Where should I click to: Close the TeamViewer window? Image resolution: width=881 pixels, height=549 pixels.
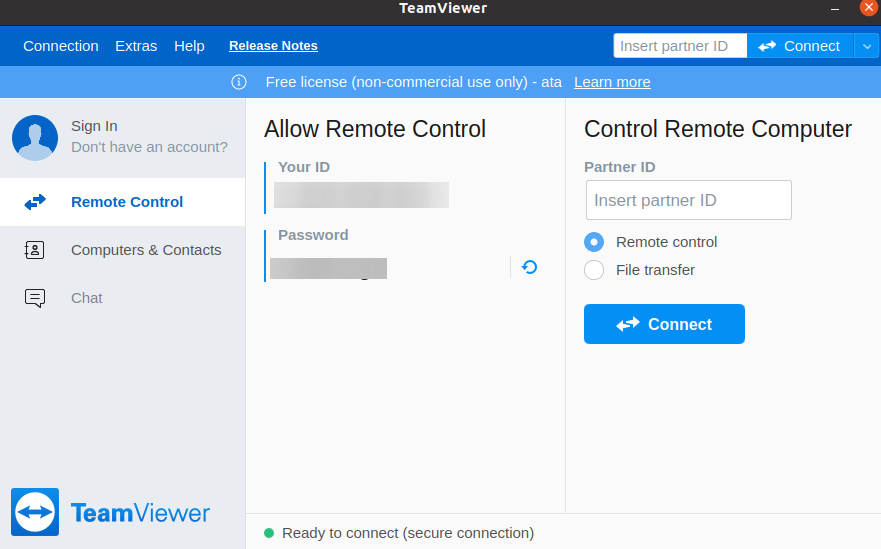click(x=868, y=7)
